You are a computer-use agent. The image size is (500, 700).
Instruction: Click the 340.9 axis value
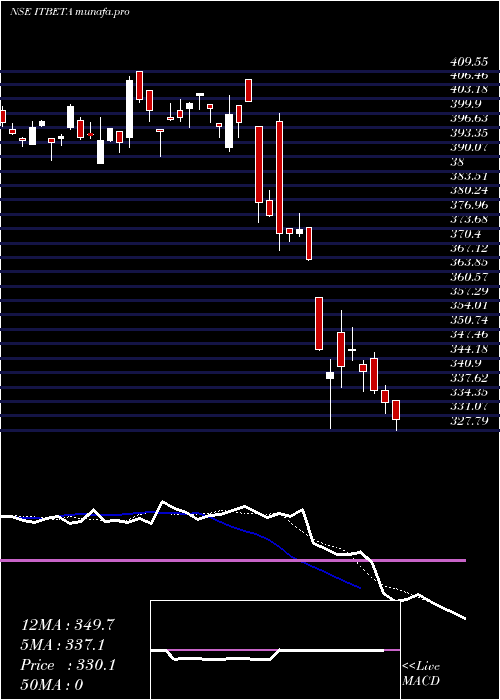(465, 363)
